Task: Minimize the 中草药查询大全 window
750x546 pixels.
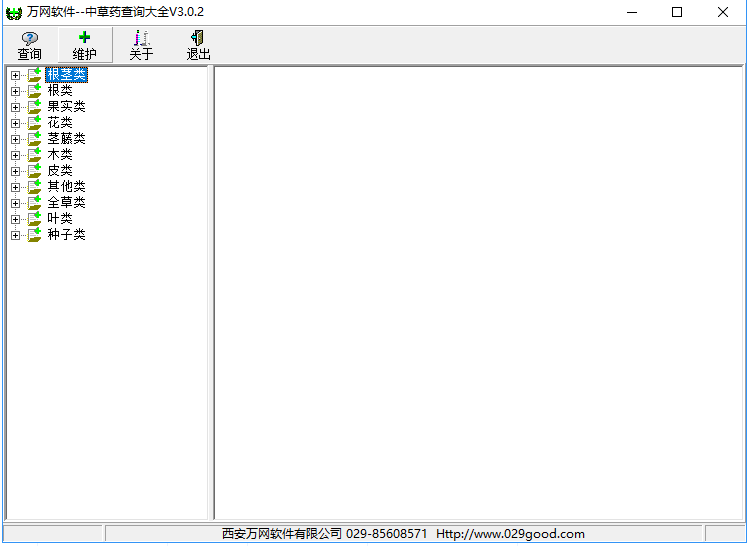Action: pyautogui.click(x=632, y=12)
